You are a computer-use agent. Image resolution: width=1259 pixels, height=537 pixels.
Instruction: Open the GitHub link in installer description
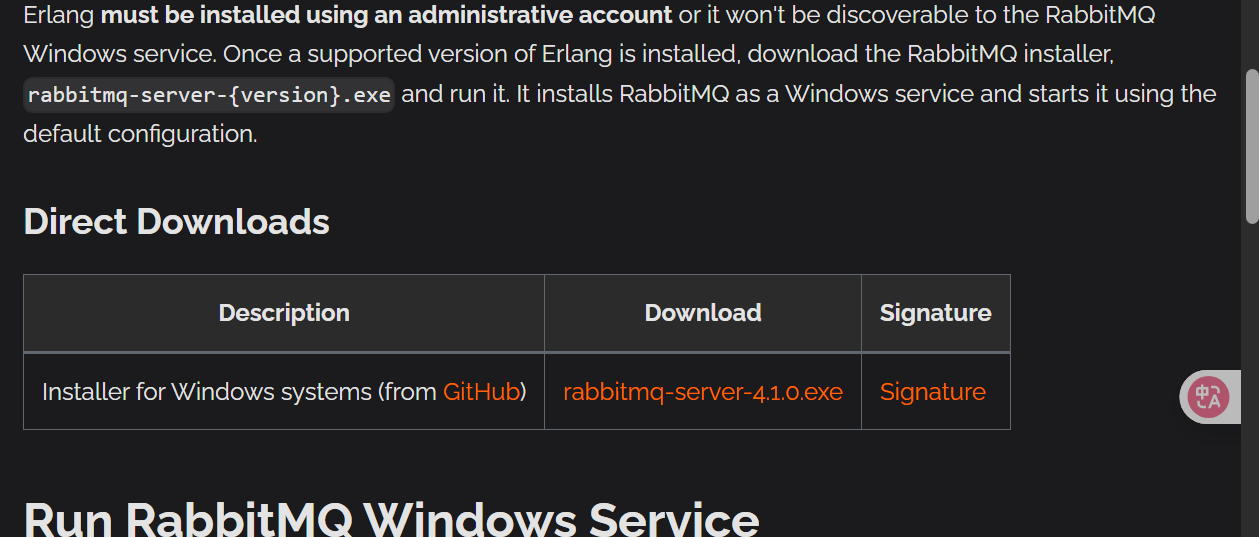point(482,392)
